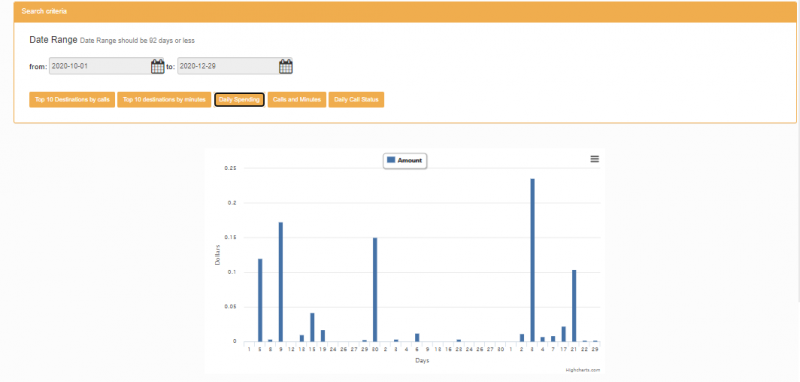Screen dimensions: 800x382
Task: Click the Search criteria panel header
Action: [405, 11]
